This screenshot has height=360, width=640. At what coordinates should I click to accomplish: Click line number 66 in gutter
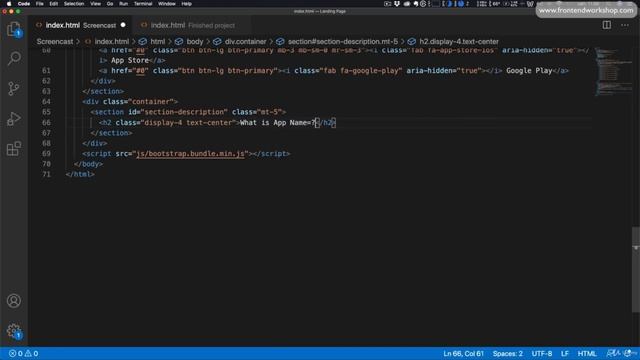coord(46,122)
